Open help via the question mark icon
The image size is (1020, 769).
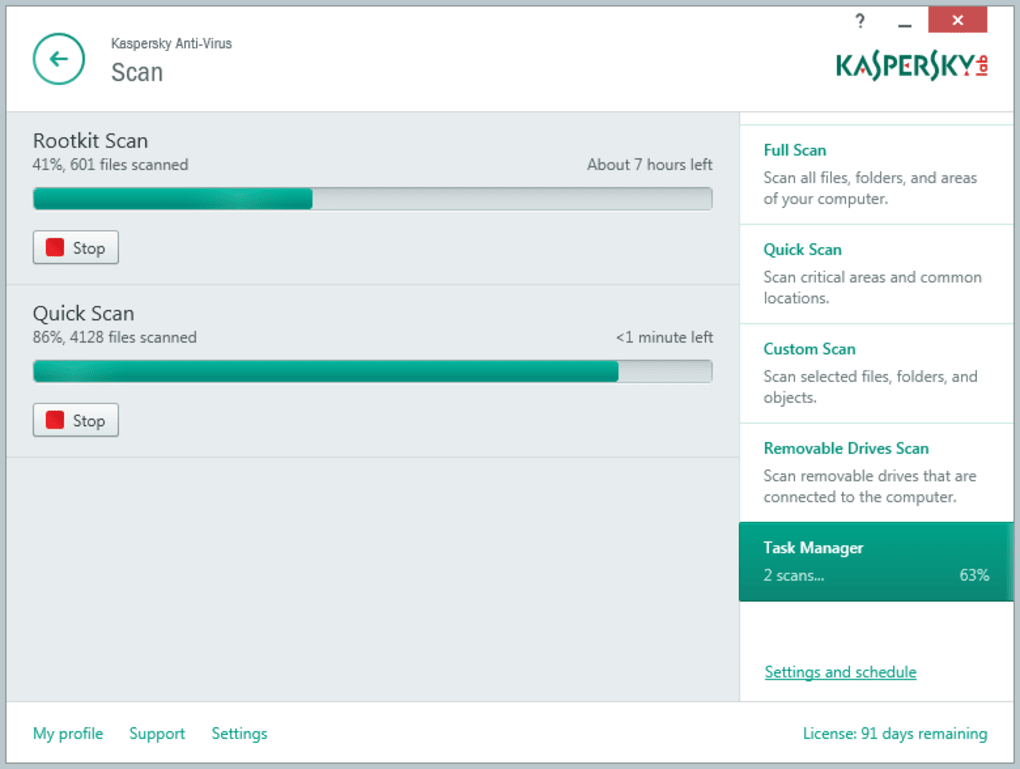859,21
